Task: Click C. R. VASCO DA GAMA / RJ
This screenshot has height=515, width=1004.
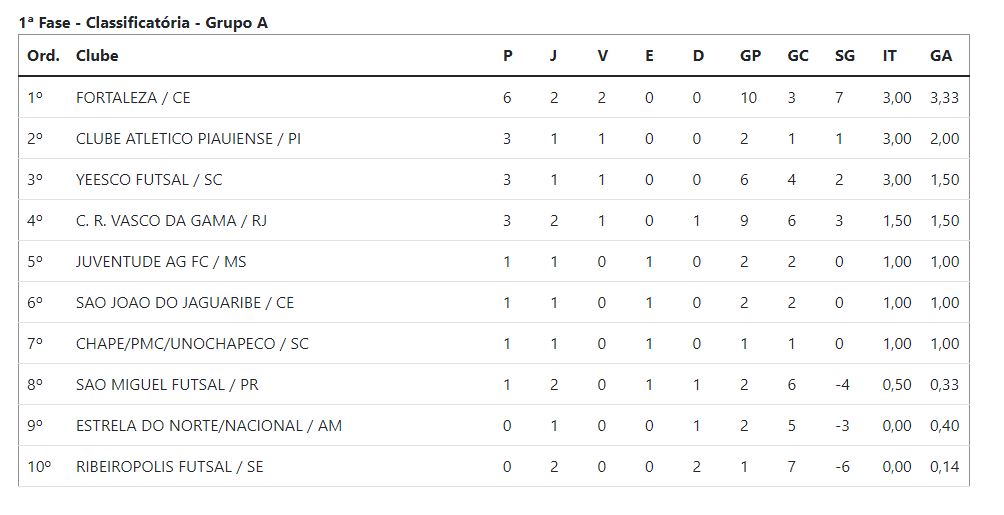Action: point(171,221)
